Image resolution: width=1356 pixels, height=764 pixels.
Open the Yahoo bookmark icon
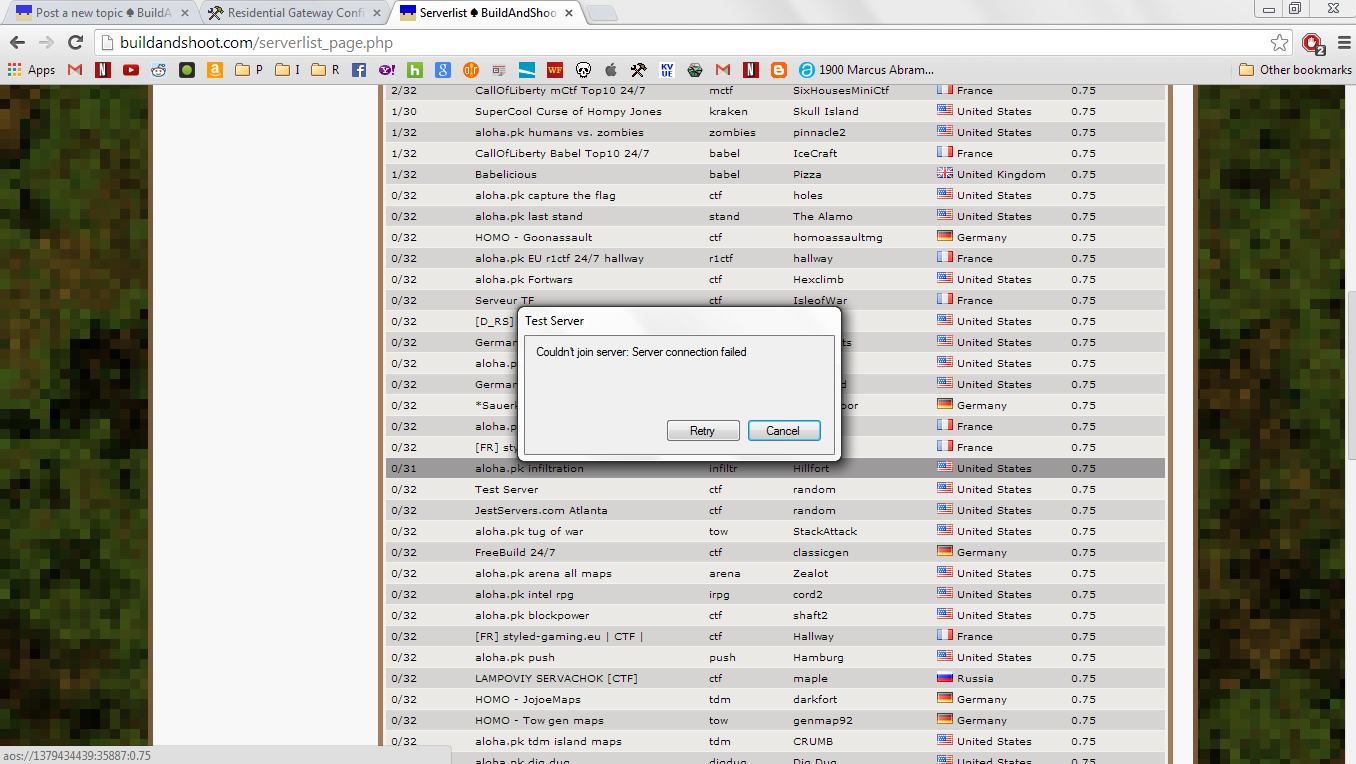(386, 70)
